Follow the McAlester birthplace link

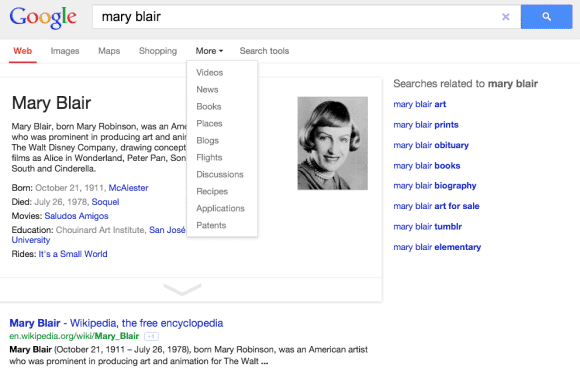pyautogui.click(x=128, y=188)
